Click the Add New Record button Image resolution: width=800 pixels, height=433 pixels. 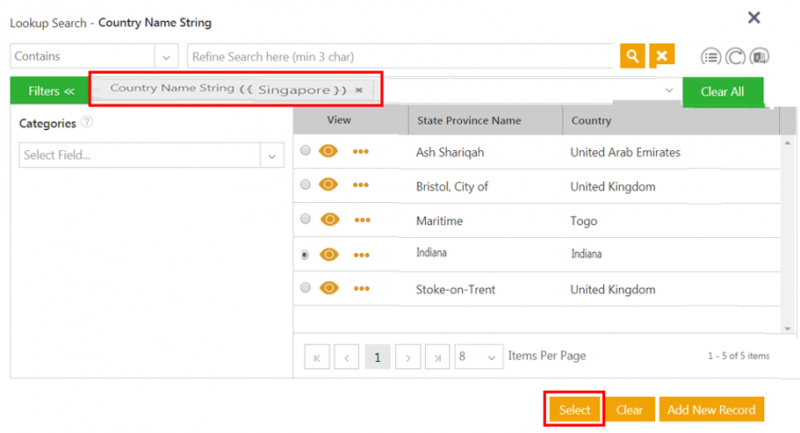pos(711,410)
